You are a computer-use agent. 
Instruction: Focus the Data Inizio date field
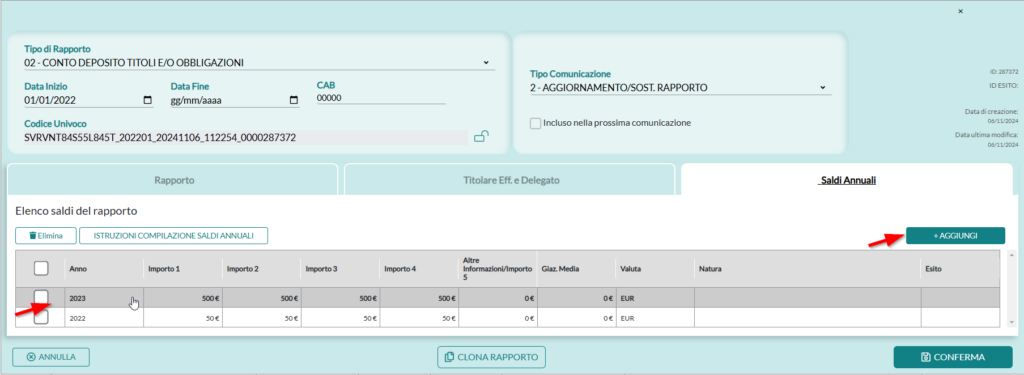point(89,100)
